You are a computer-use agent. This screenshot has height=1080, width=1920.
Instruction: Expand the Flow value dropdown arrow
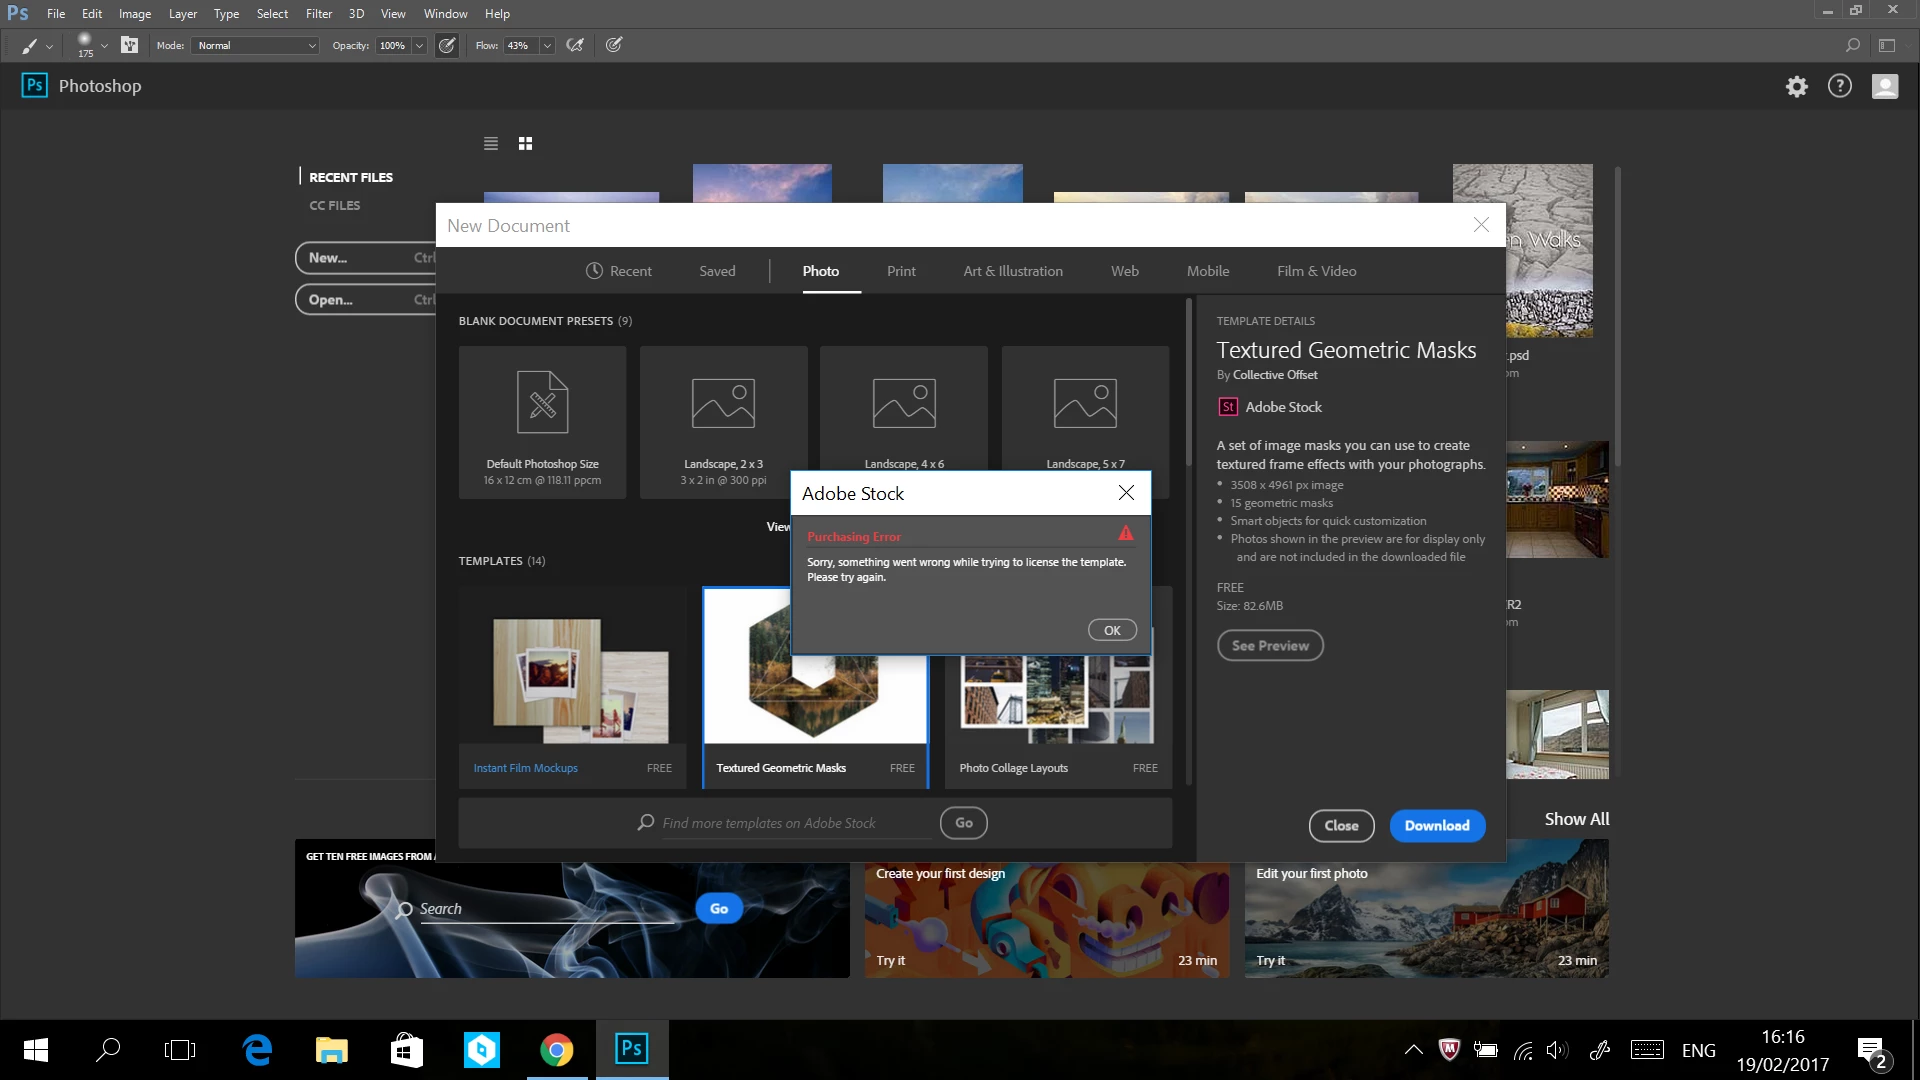[547, 45]
